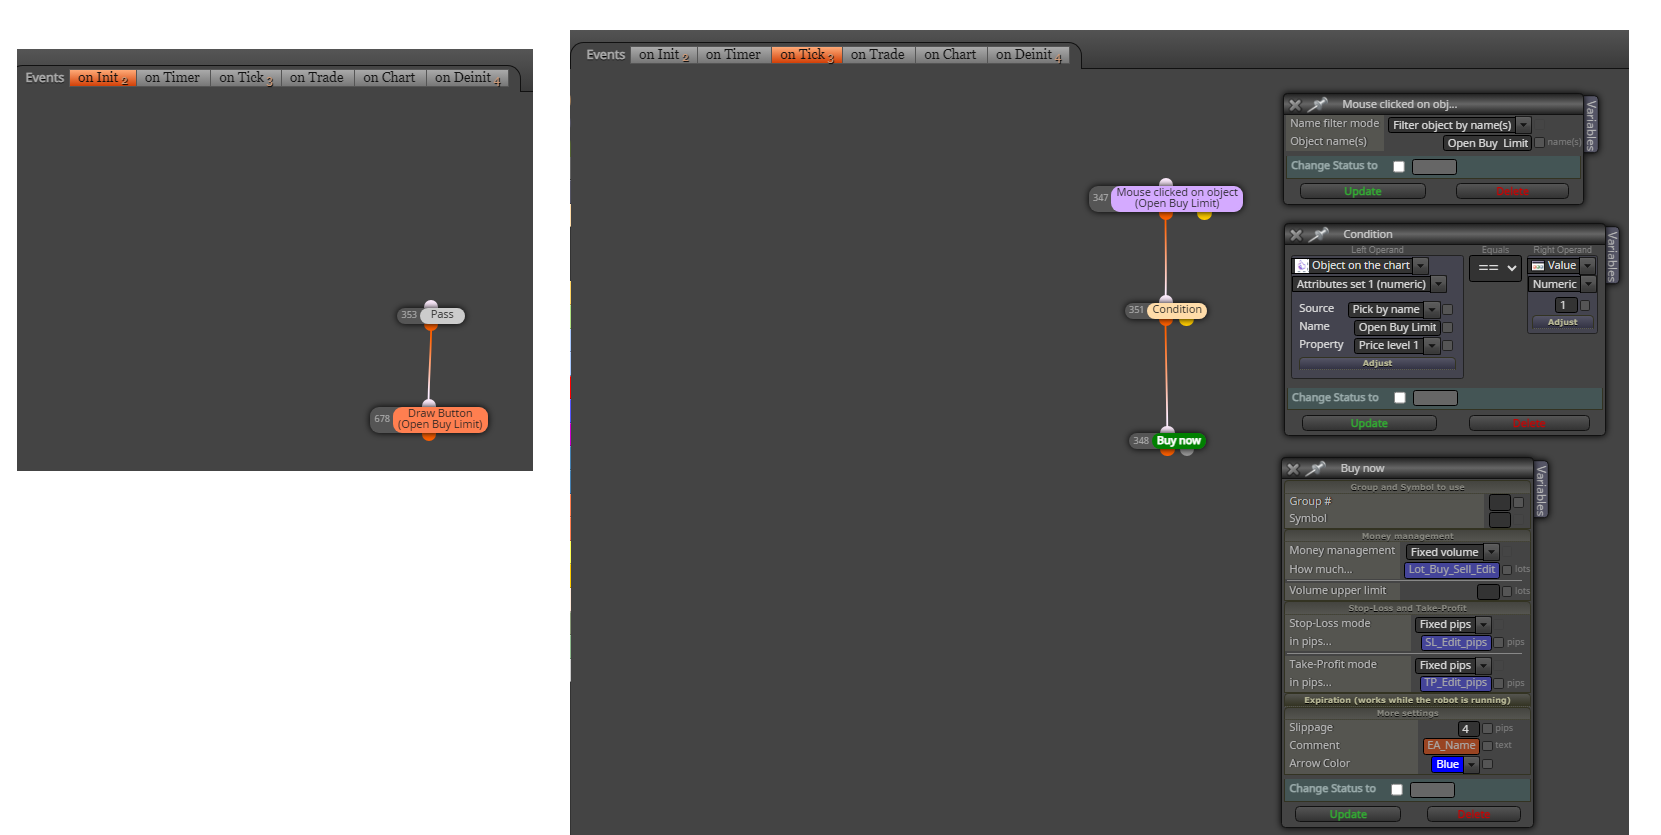Image resolution: width=1661 pixels, height=835 pixels.
Task: Toggle Change Status to checkbox in Condition panel
Action: (1400, 398)
